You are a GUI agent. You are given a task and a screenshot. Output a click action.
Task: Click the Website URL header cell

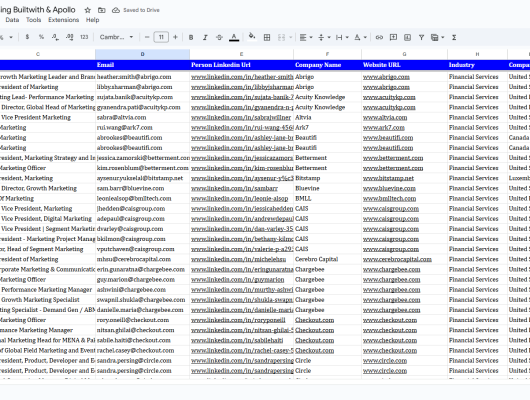pyautogui.click(x=404, y=65)
